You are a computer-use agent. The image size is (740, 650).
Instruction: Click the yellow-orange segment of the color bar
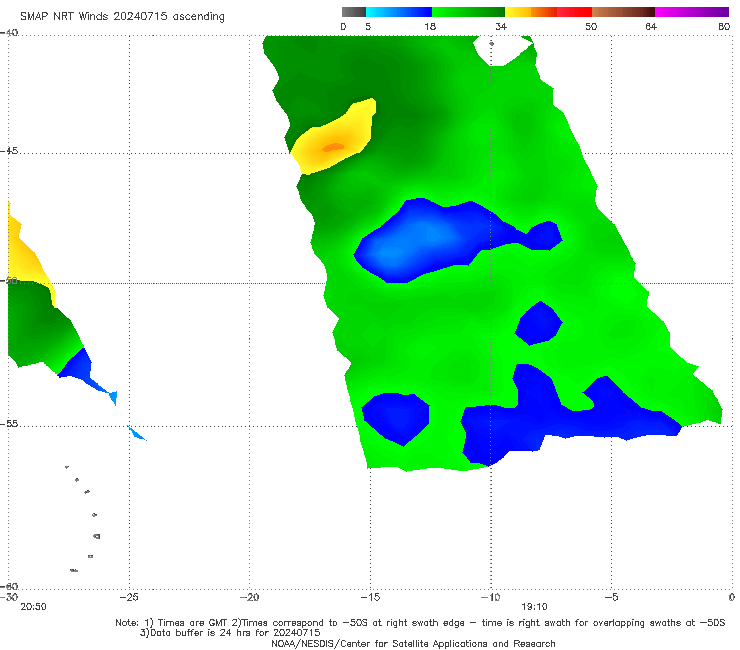(531, 12)
